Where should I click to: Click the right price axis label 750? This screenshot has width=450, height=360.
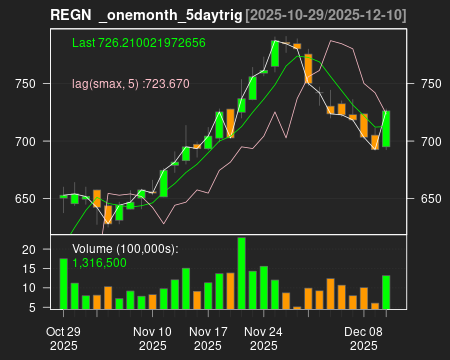click(x=431, y=84)
